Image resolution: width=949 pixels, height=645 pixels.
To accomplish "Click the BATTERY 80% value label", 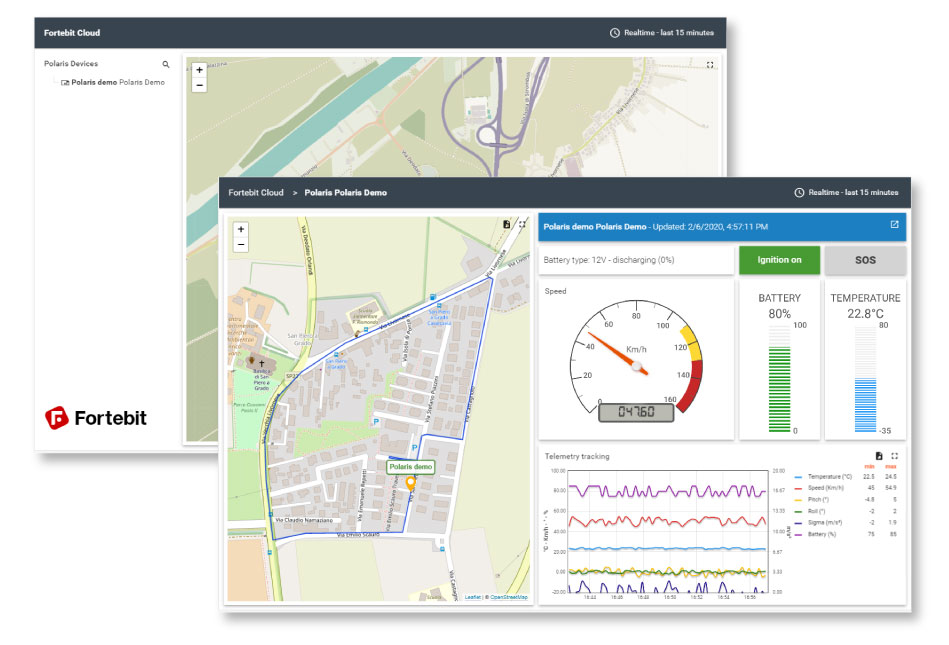I will pos(780,313).
